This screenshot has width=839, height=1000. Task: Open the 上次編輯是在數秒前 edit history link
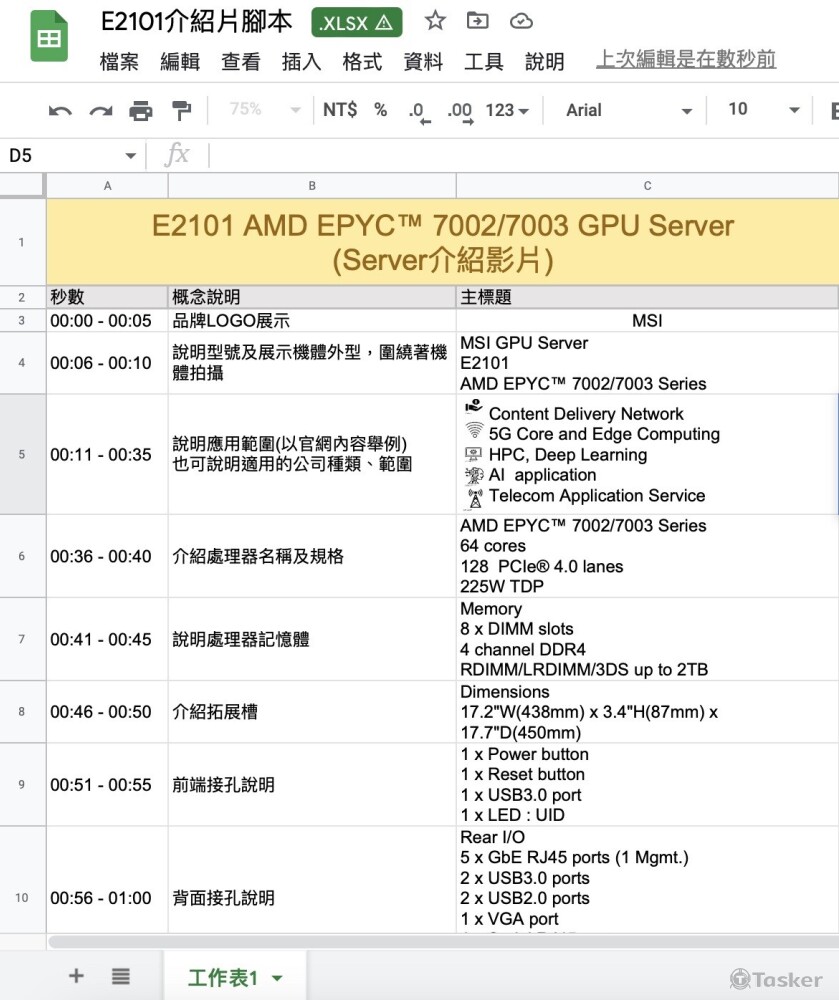(x=686, y=60)
